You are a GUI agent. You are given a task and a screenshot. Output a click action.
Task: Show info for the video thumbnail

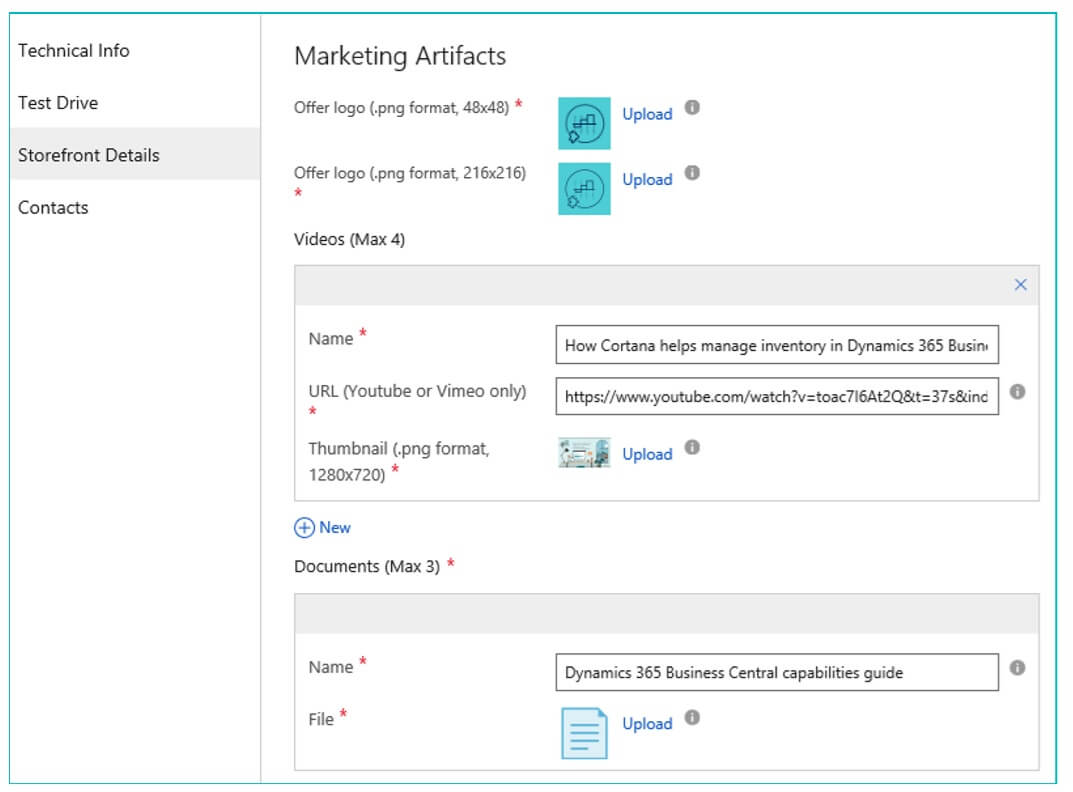pos(693,447)
